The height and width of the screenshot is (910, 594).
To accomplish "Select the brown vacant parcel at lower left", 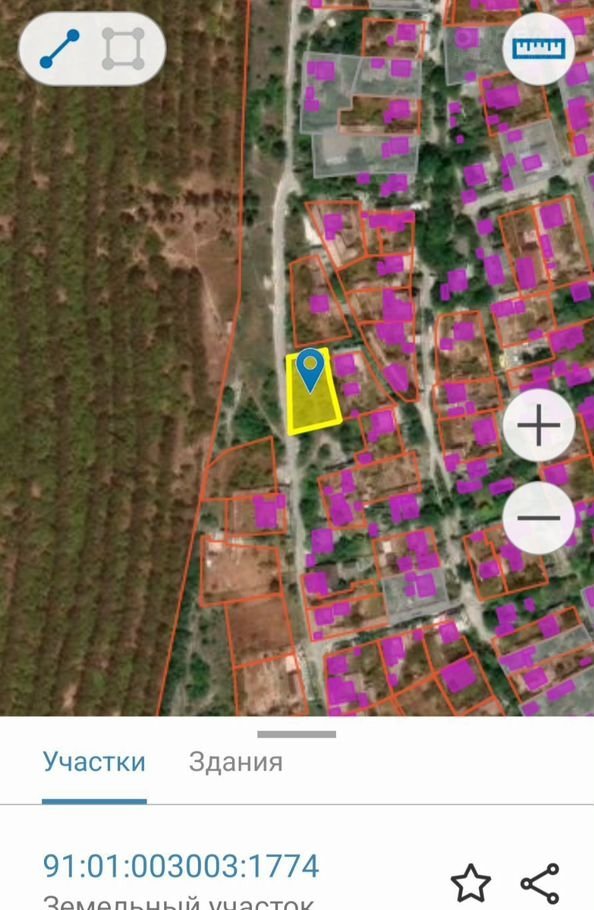I will (x=241, y=572).
